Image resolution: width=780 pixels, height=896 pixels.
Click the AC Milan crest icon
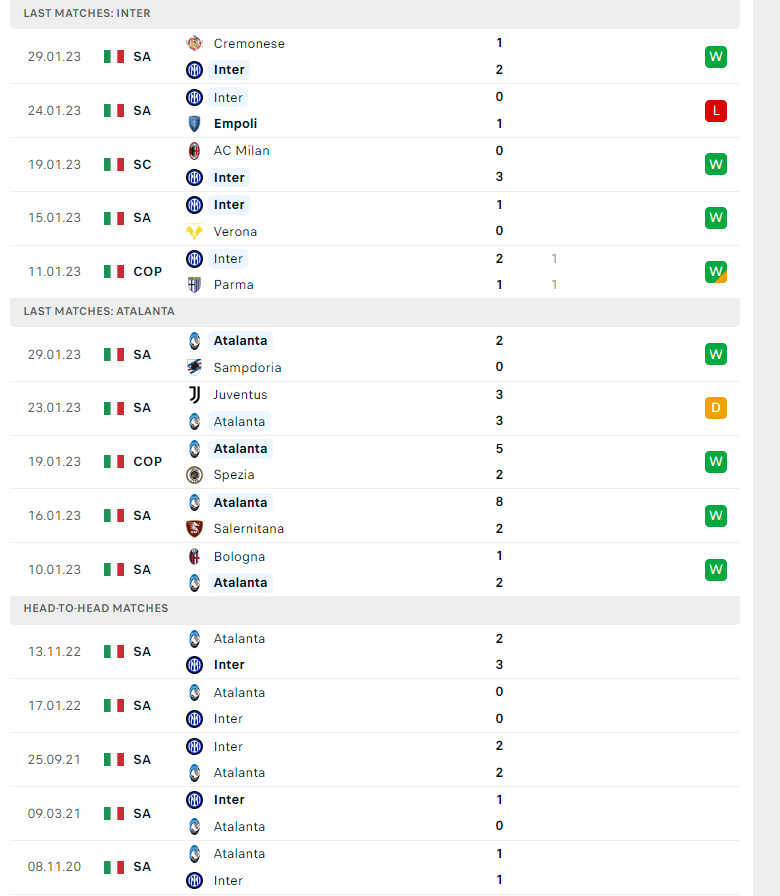[194, 151]
